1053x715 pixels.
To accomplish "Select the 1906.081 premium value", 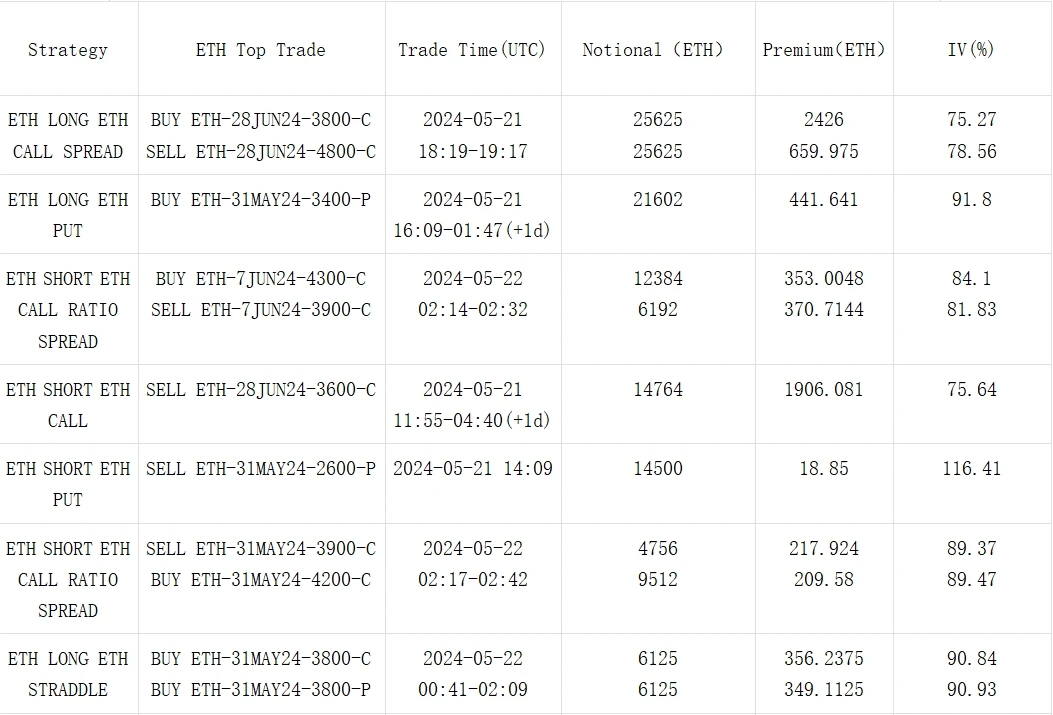I will click(823, 390).
